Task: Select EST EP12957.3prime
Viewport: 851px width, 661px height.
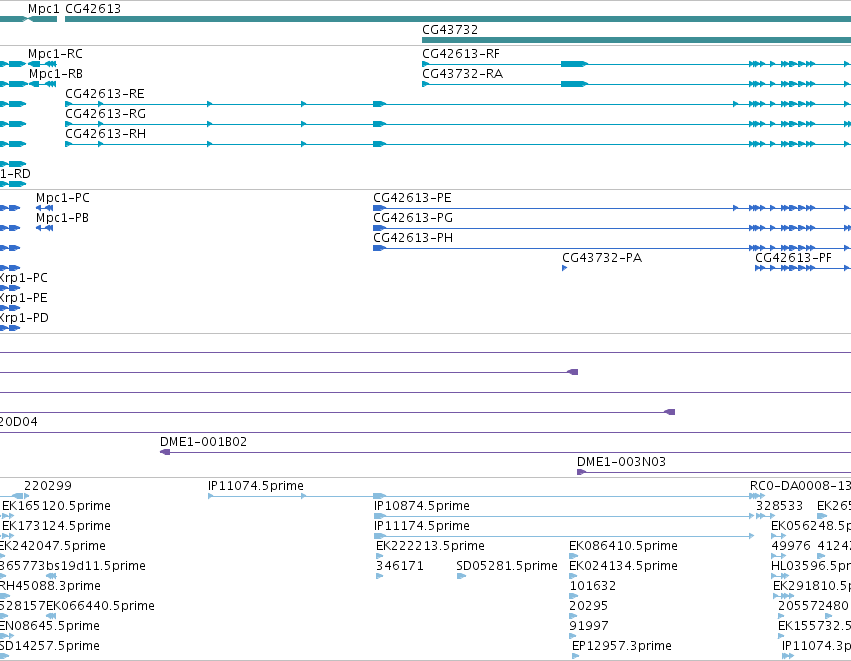Action: [621, 646]
